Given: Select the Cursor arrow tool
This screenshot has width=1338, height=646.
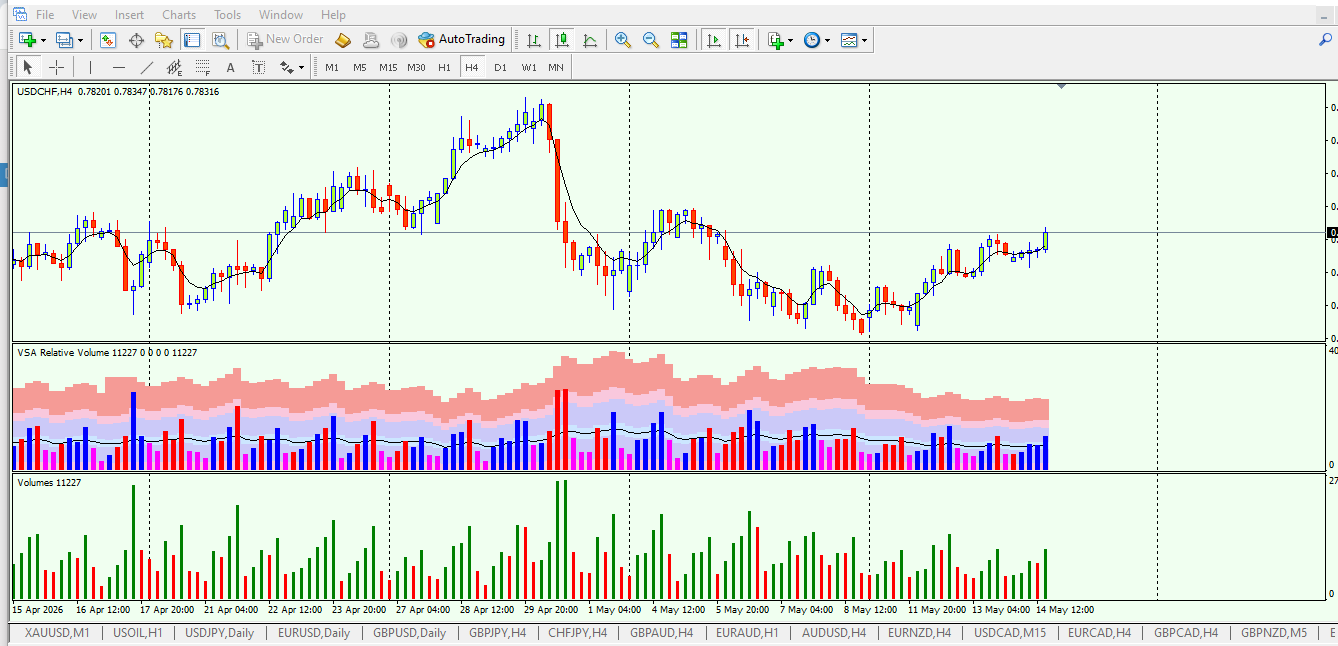Looking at the screenshot, I should 28,67.
